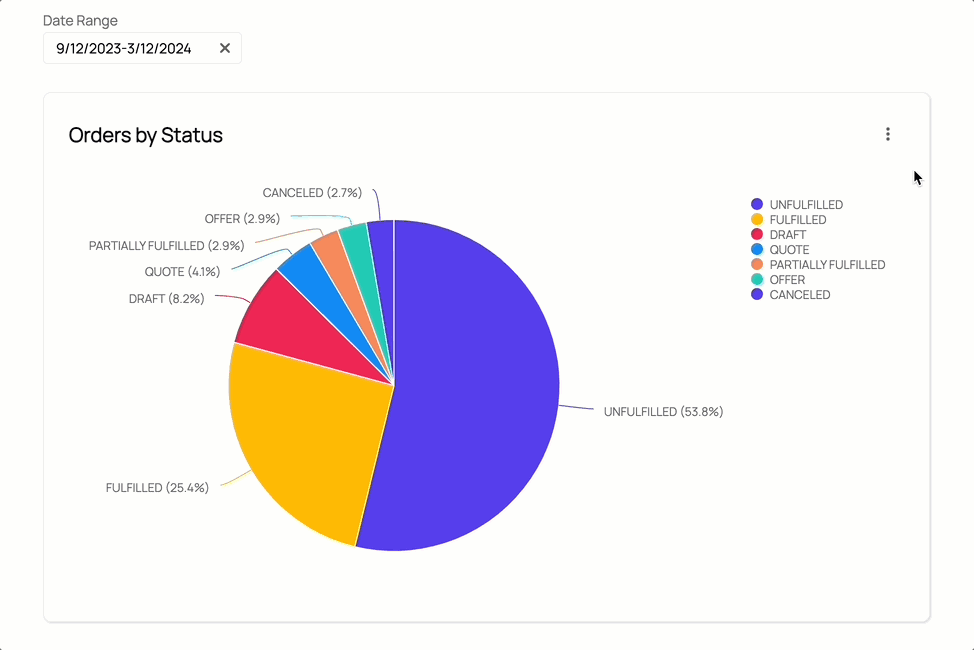Click the DRAFT (8.2%) data label

coord(166,299)
